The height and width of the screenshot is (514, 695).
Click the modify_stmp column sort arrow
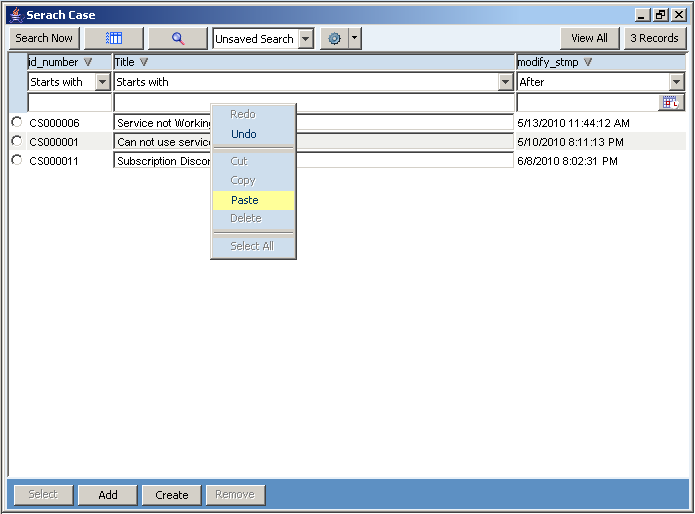click(588, 62)
